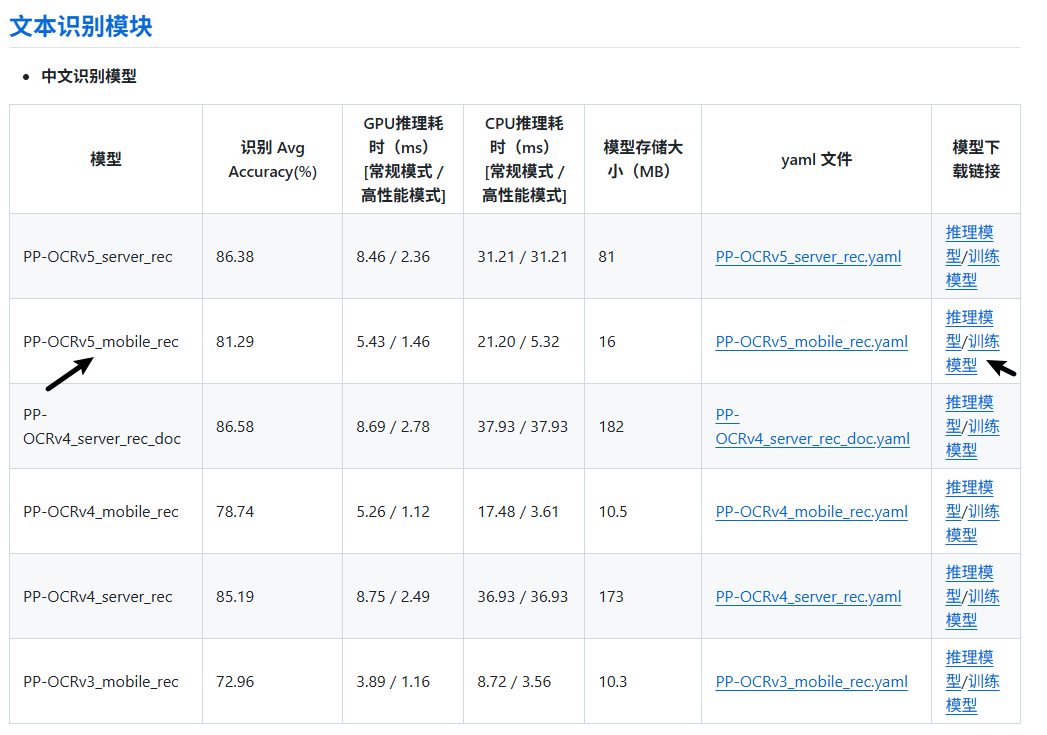
Task: Open the PP-OCRv4_server_rec.yaml file link
Action: click(808, 597)
